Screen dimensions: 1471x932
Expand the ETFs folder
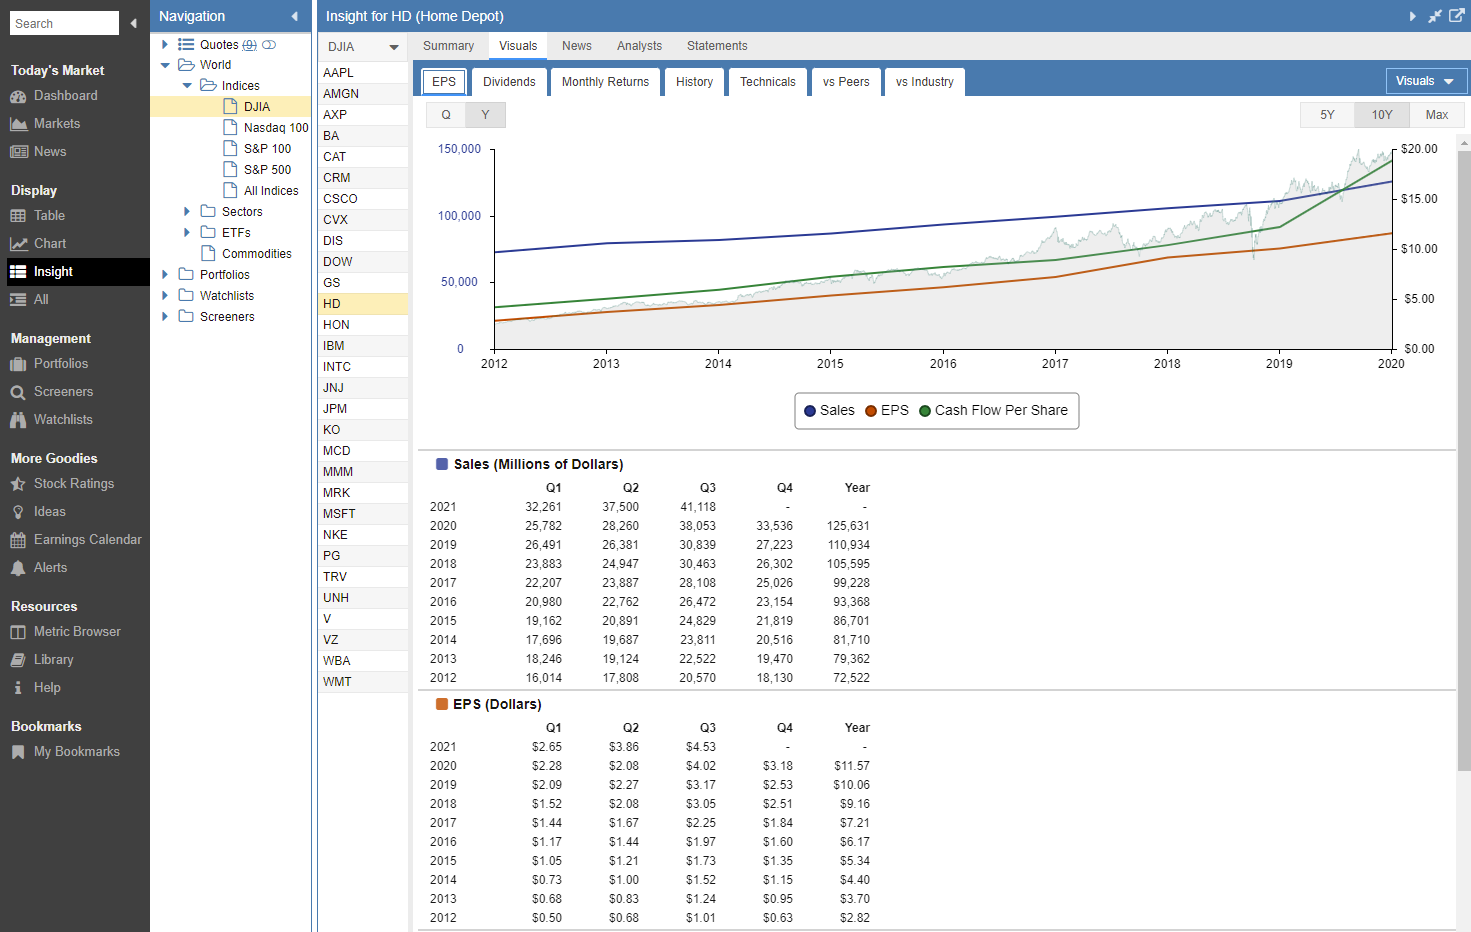click(x=187, y=233)
